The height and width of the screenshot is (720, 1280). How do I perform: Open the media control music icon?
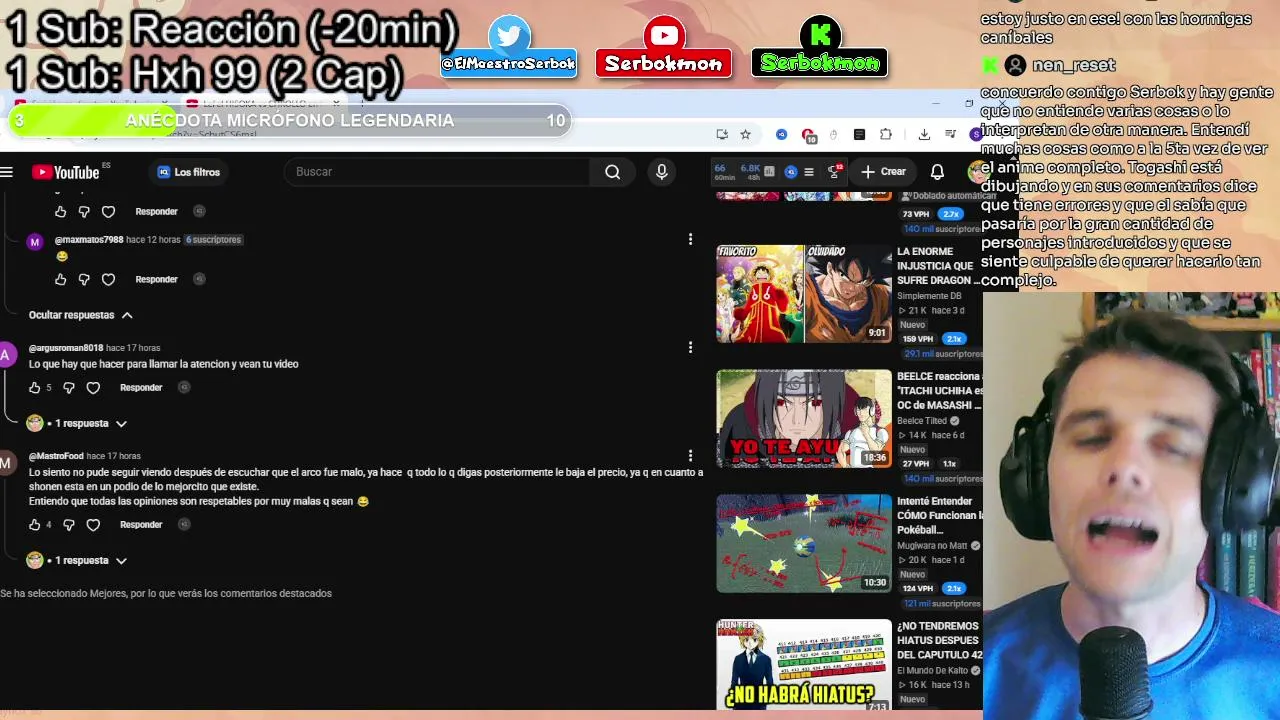coord(950,134)
